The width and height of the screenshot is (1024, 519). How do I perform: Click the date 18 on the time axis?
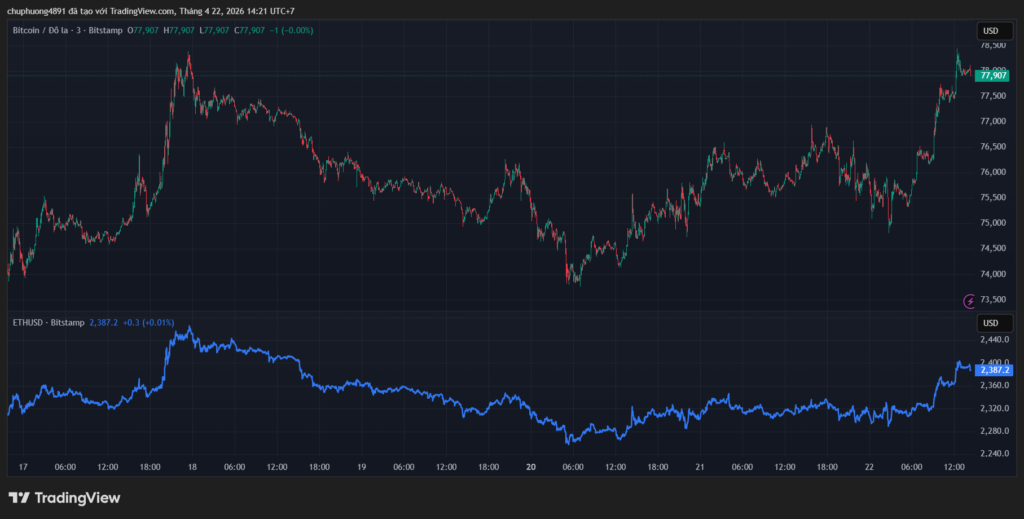click(x=191, y=466)
